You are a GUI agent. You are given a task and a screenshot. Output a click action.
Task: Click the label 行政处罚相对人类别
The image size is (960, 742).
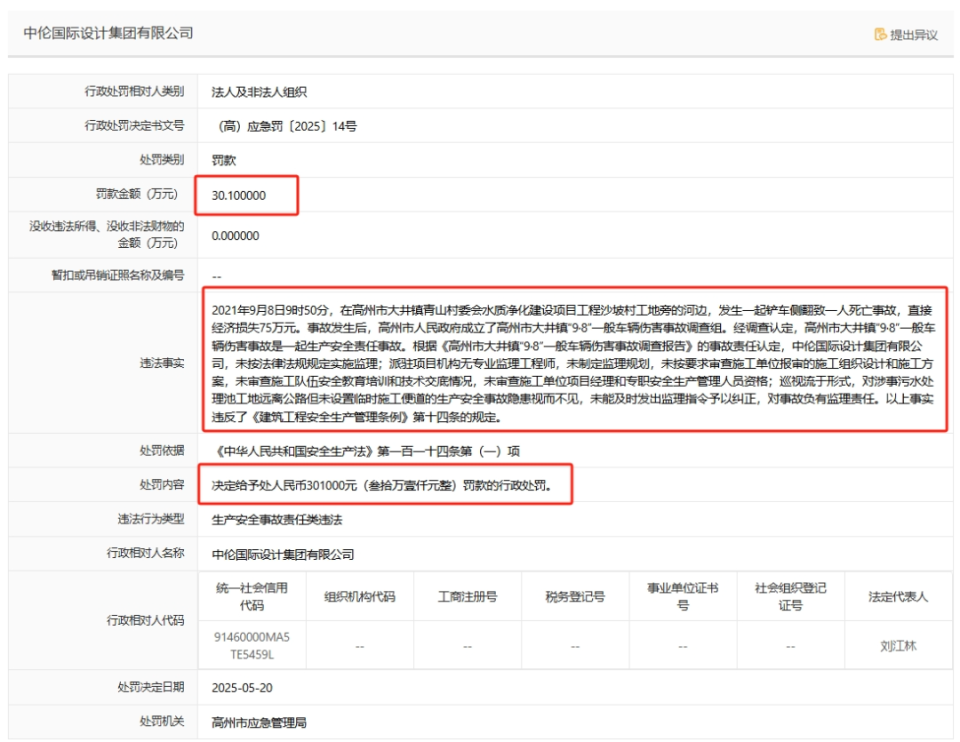click(x=134, y=91)
